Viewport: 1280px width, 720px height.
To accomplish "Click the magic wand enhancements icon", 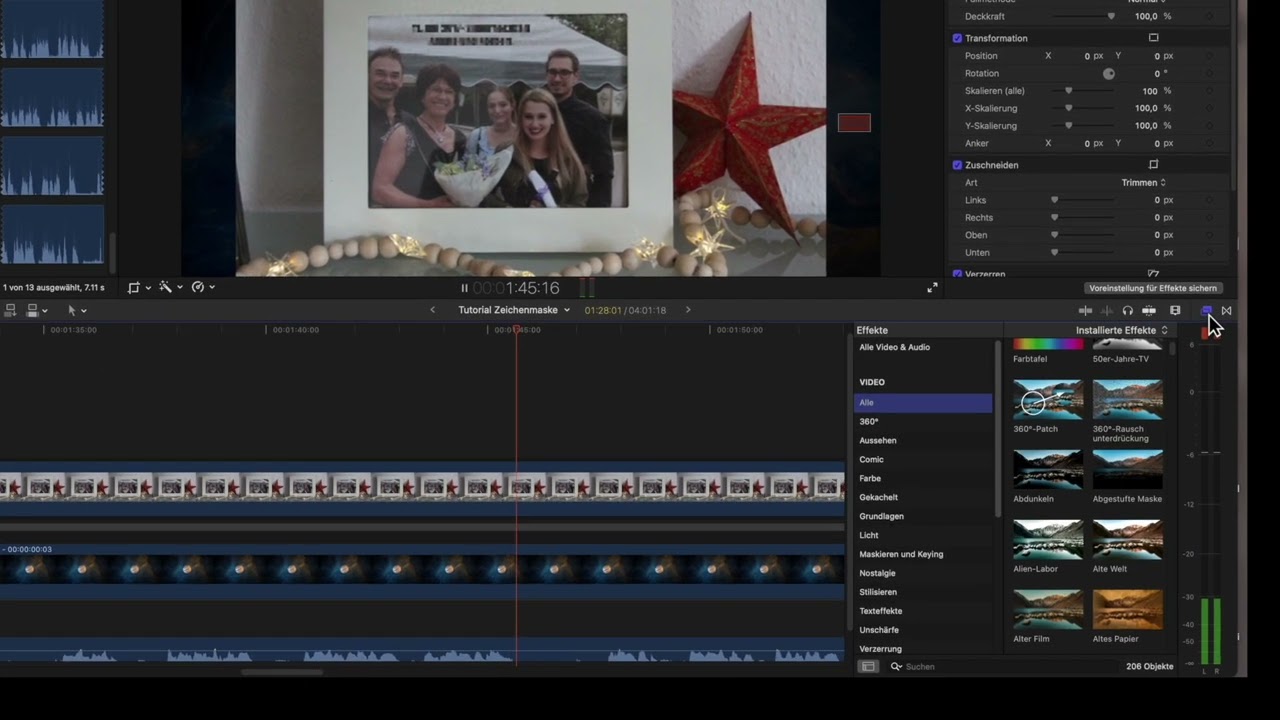I will pyautogui.click(x=165, y=287).
